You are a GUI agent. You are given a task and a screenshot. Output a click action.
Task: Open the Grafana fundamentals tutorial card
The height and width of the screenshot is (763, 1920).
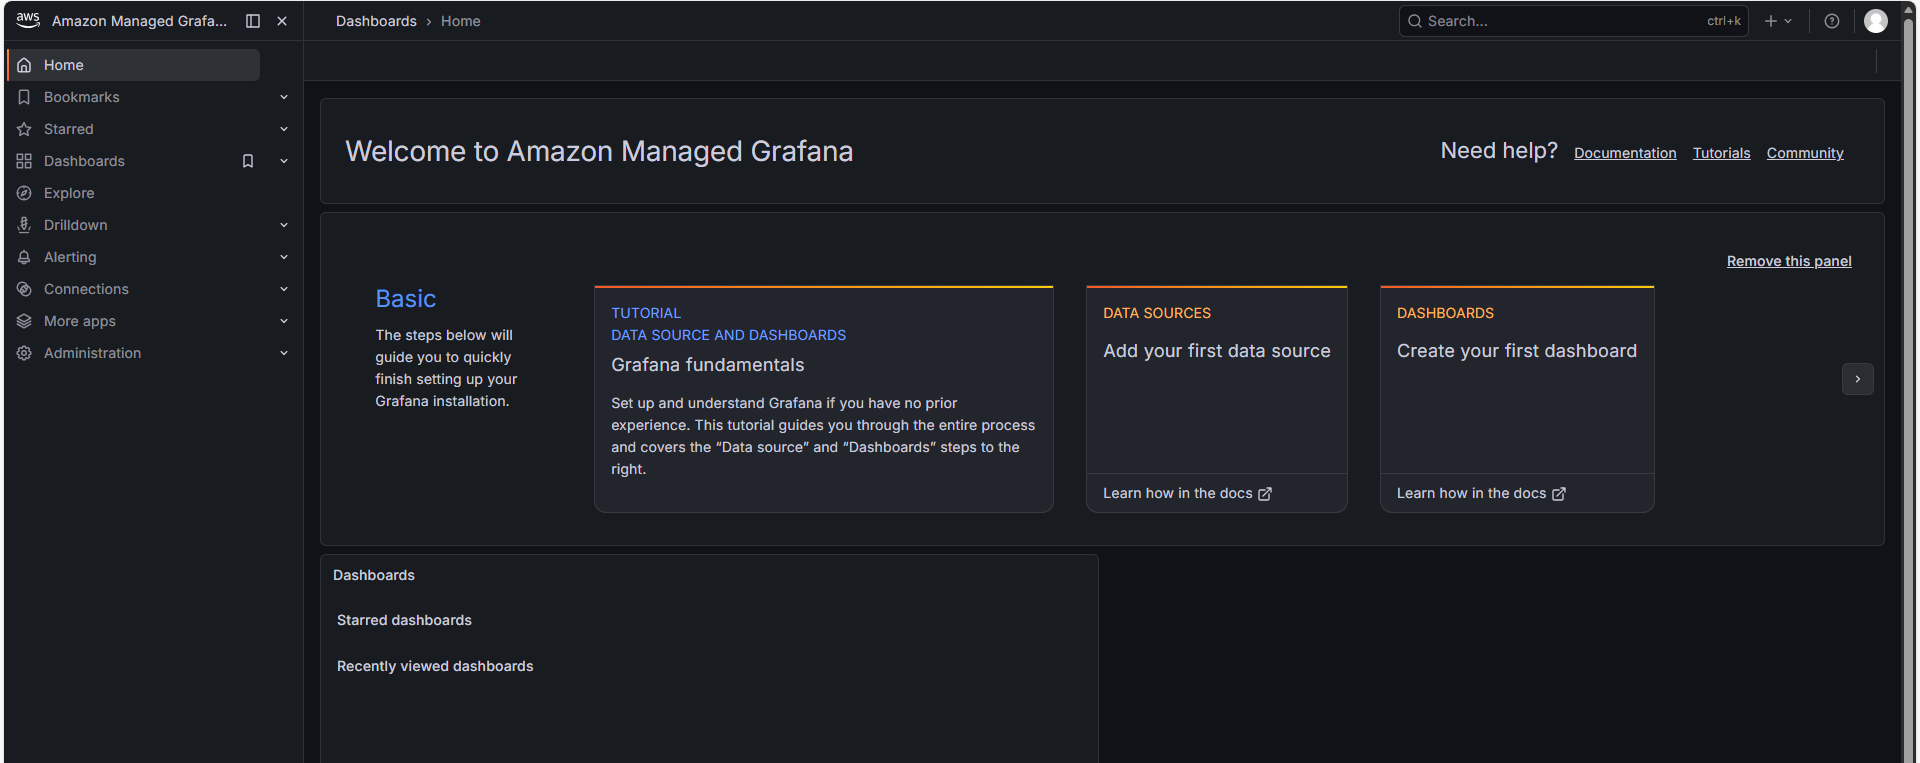(824, 399)
